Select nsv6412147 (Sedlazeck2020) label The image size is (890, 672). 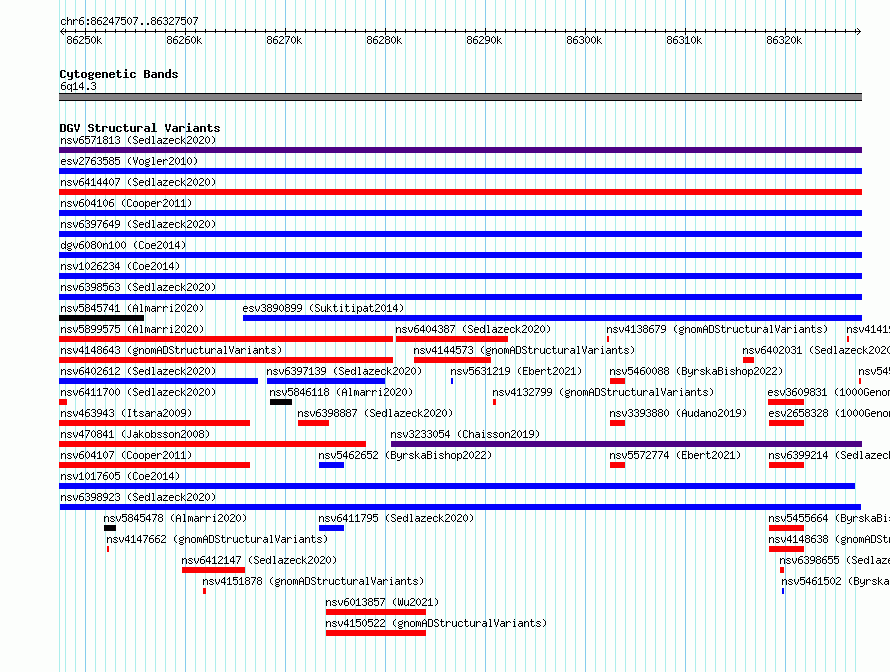(x=259, y=560)
